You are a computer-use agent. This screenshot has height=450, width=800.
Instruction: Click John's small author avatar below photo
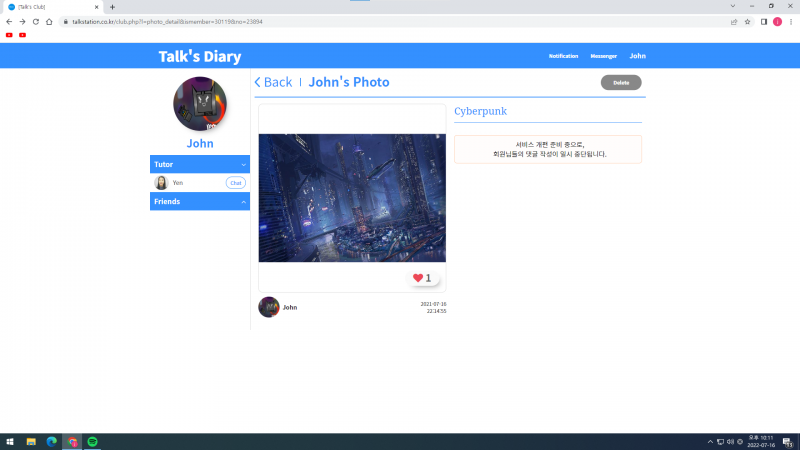(268, 307)
